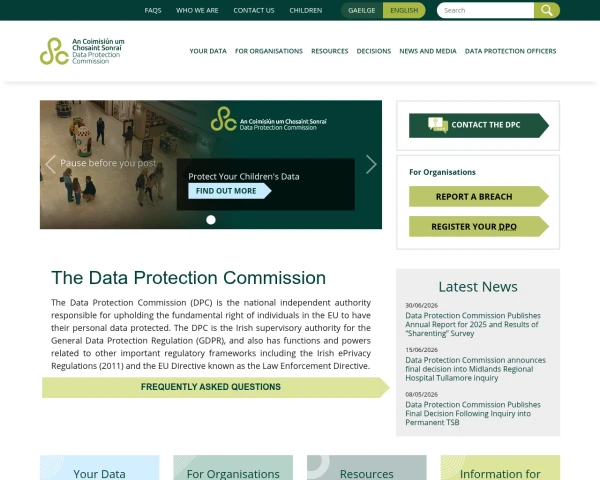Click the DPC logo in the header
Image resolution: width=600 pixels, height=480 pixels.
click(82, 51)
